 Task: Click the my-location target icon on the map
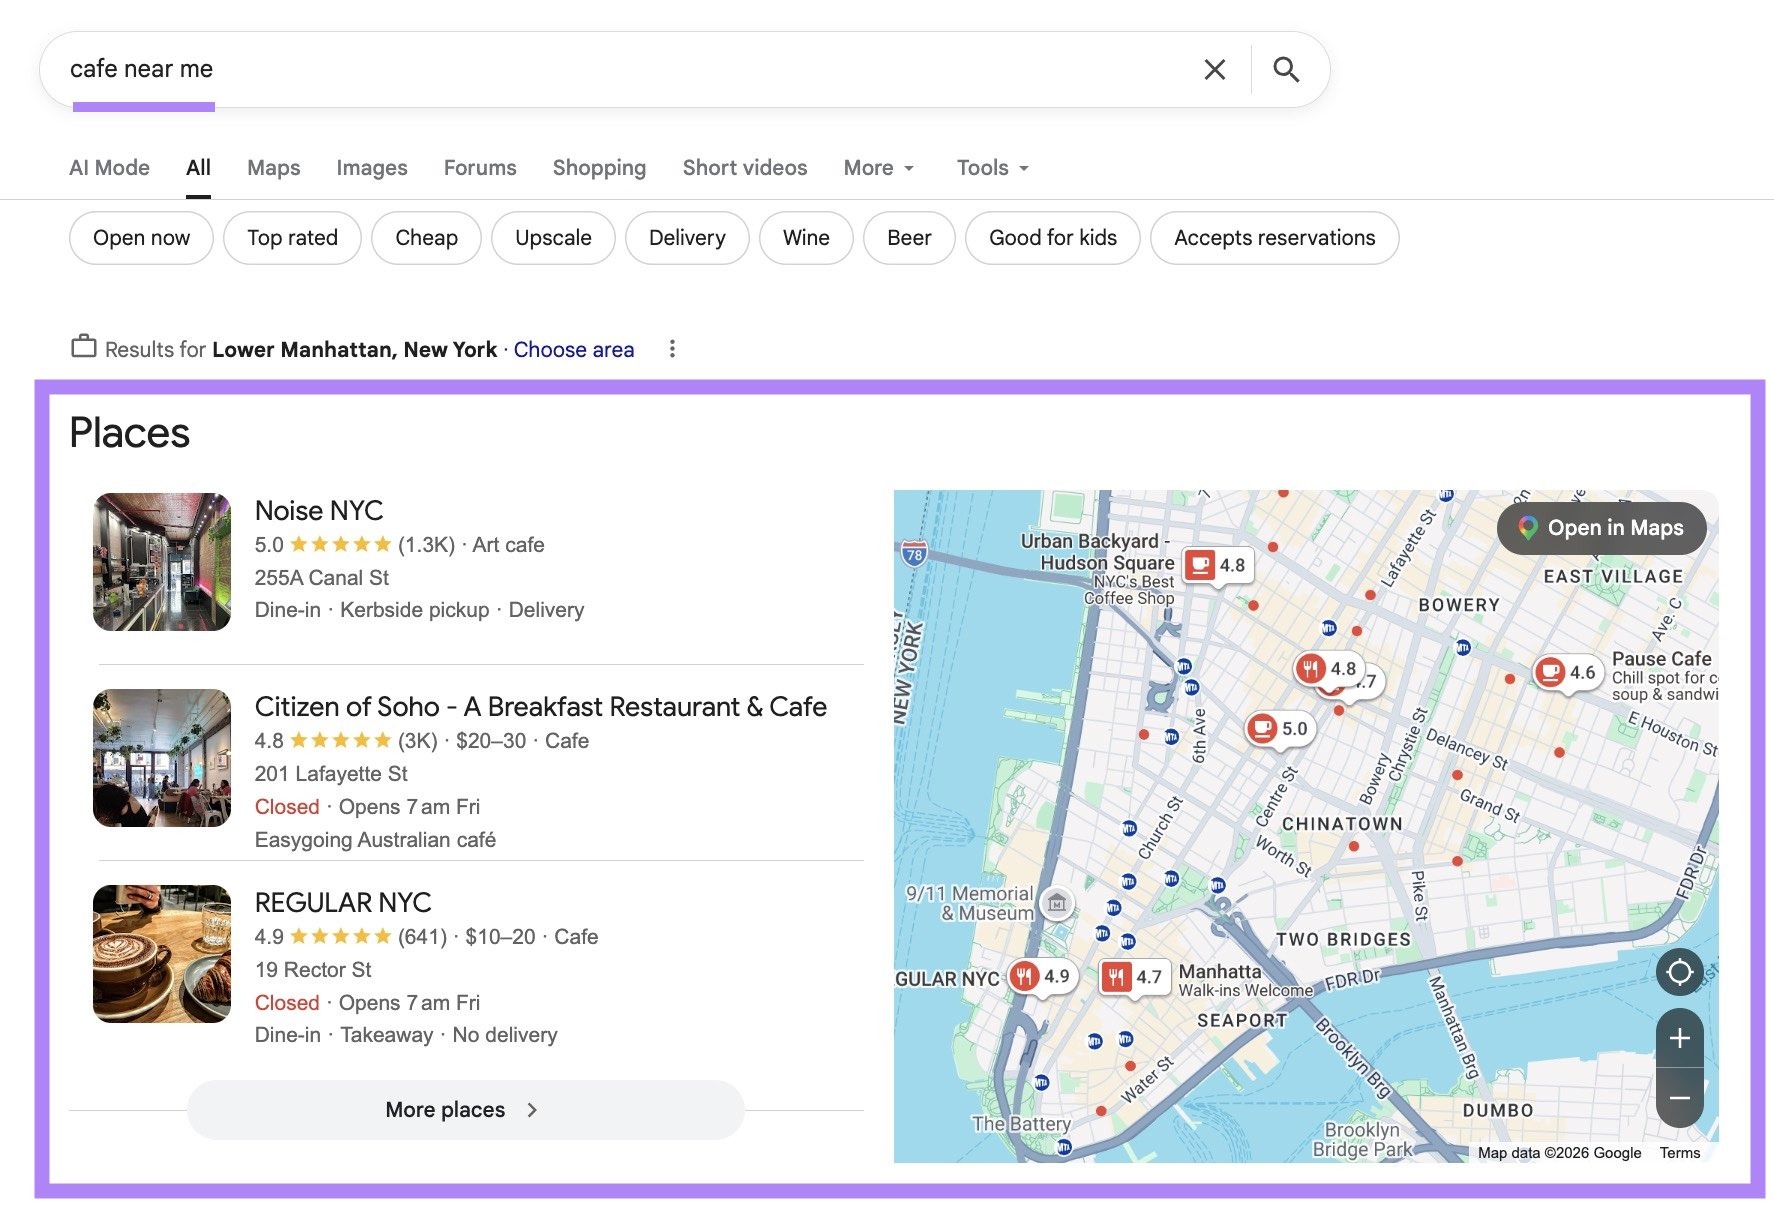tap(1680, 971)
